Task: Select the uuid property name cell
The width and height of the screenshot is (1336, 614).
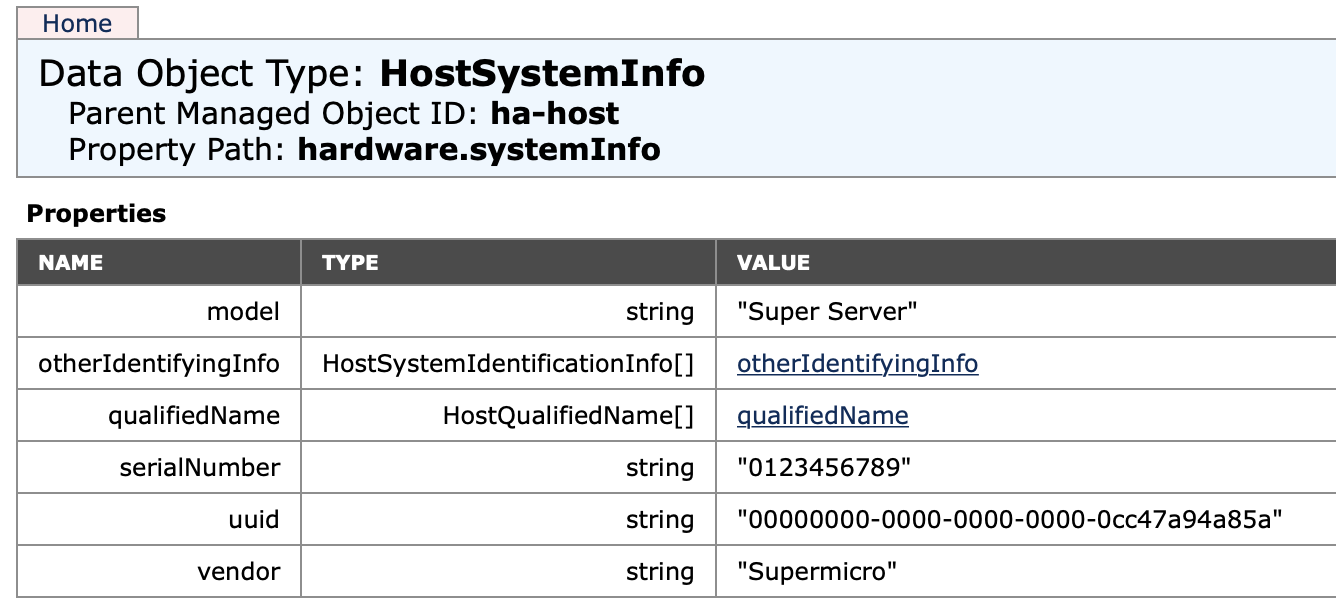Action: click(x=254, y=520)
